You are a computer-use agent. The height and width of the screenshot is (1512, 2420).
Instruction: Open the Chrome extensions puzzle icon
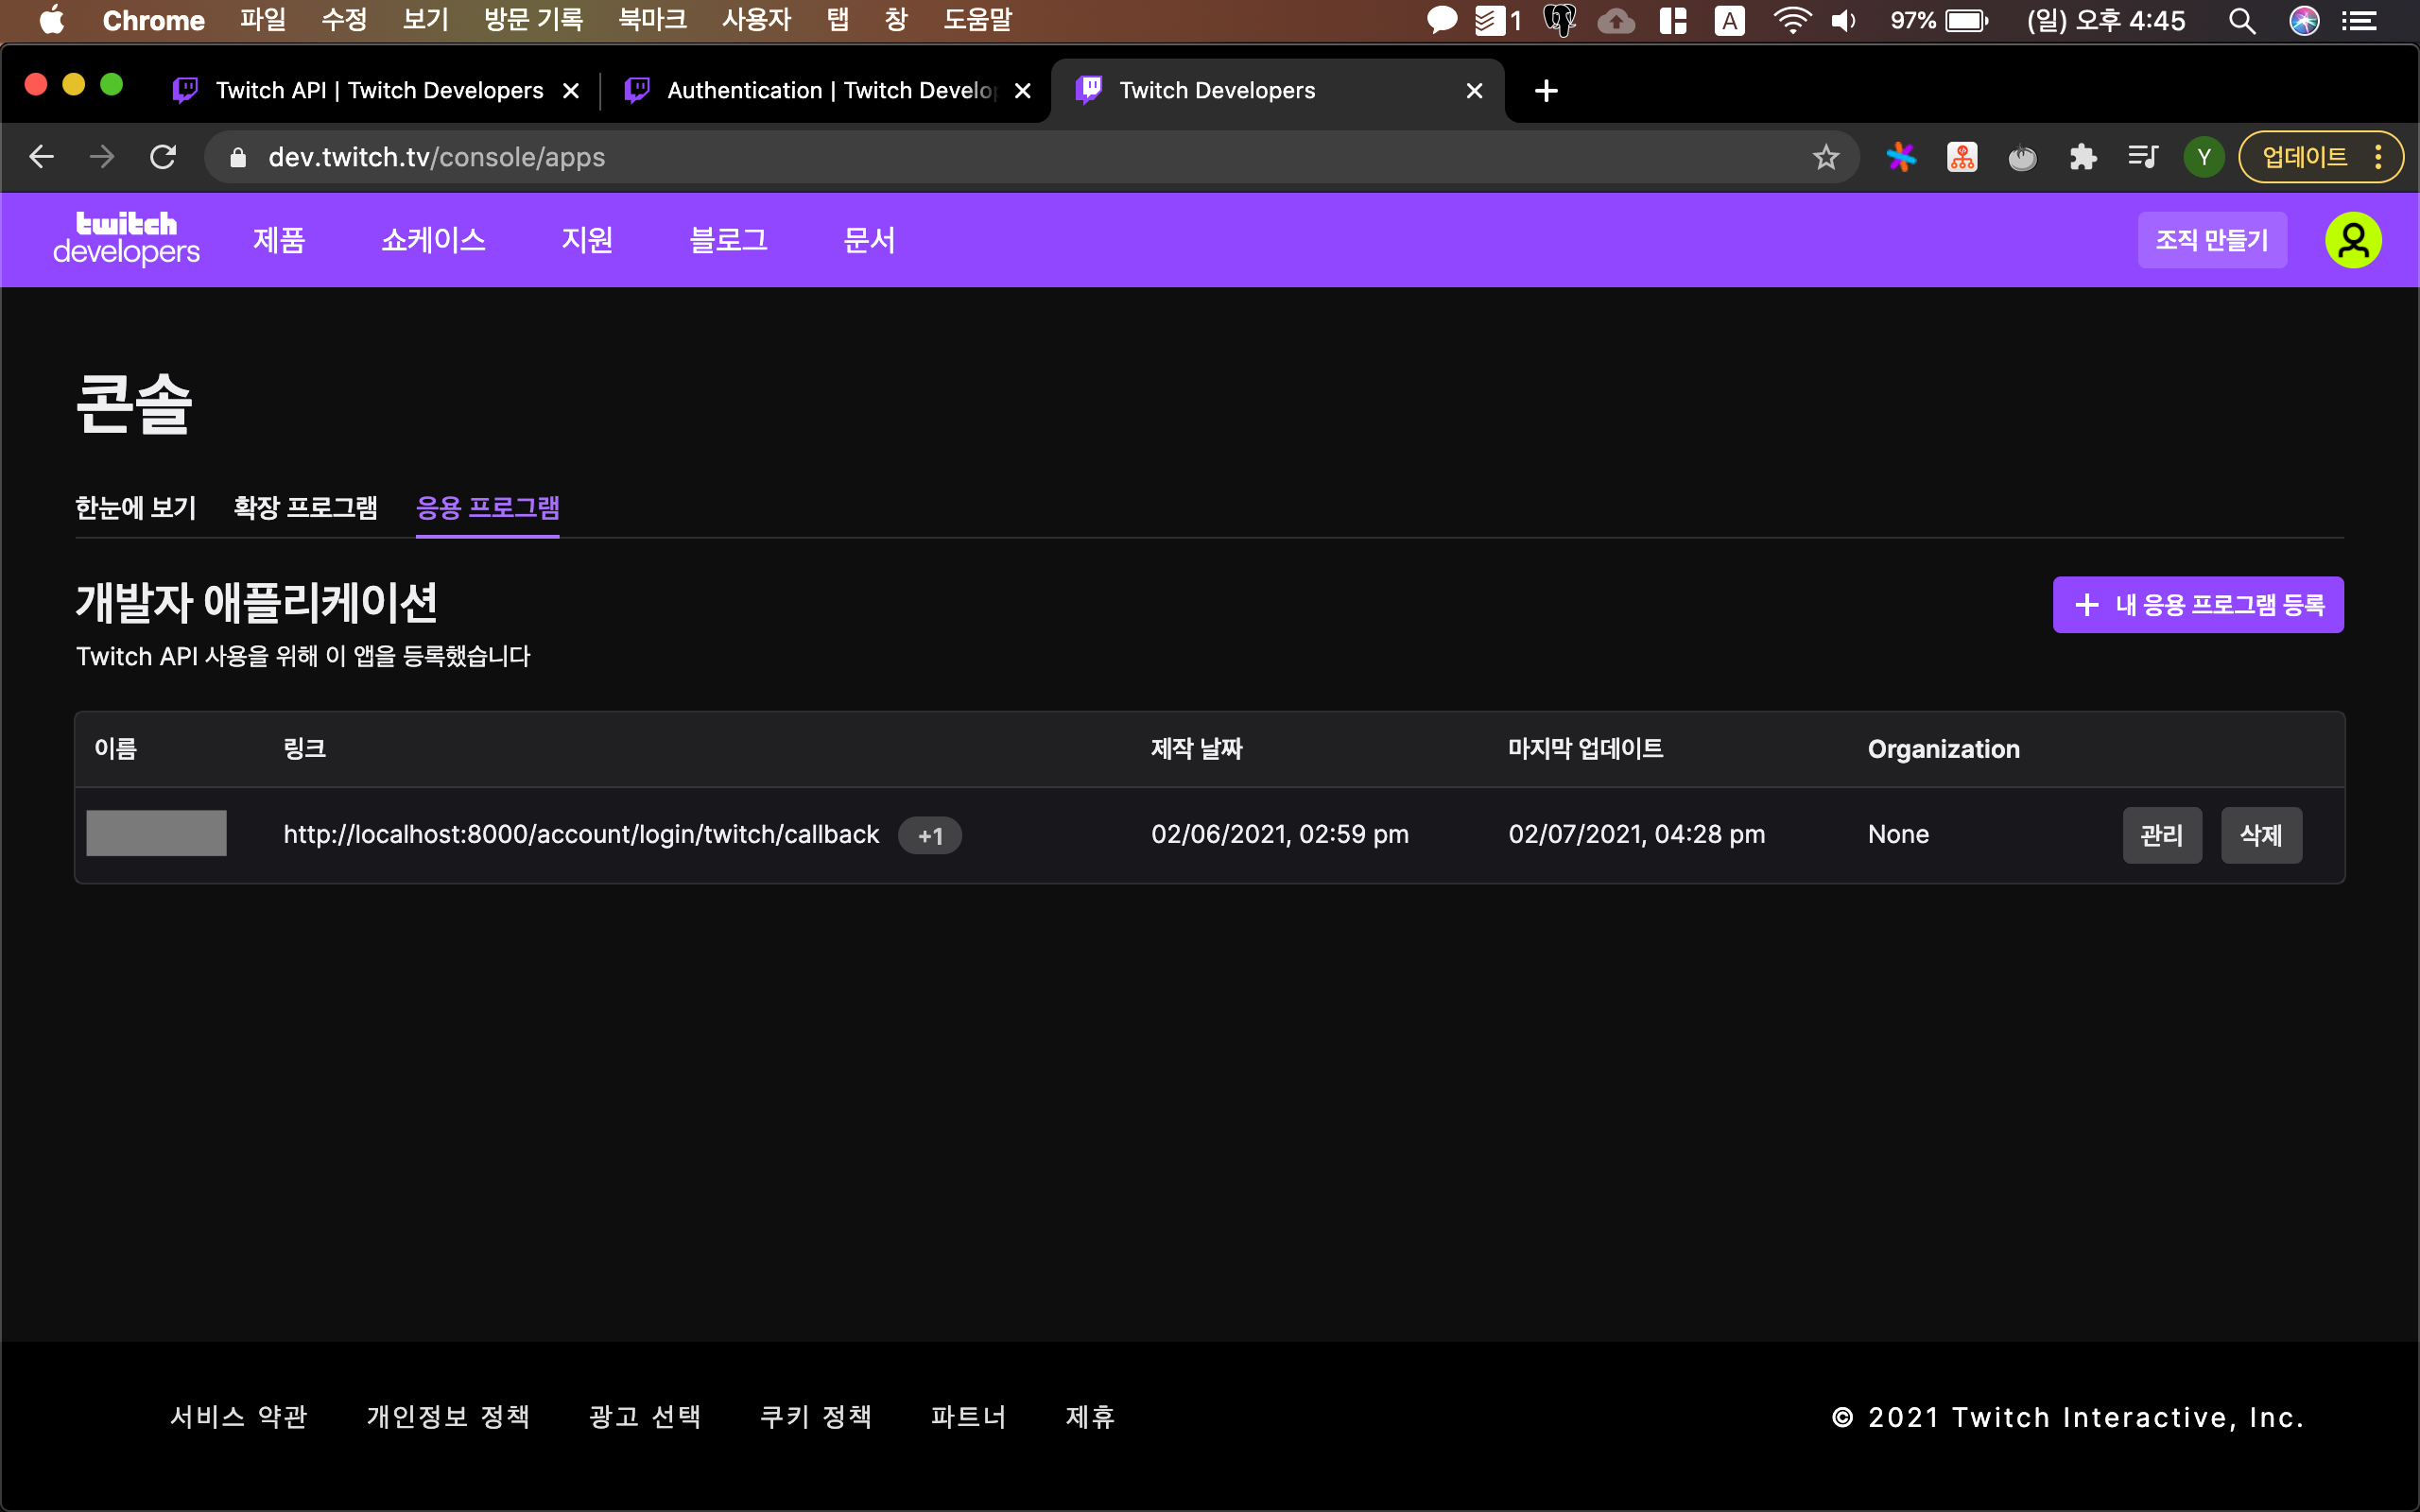pos(2083,157)
